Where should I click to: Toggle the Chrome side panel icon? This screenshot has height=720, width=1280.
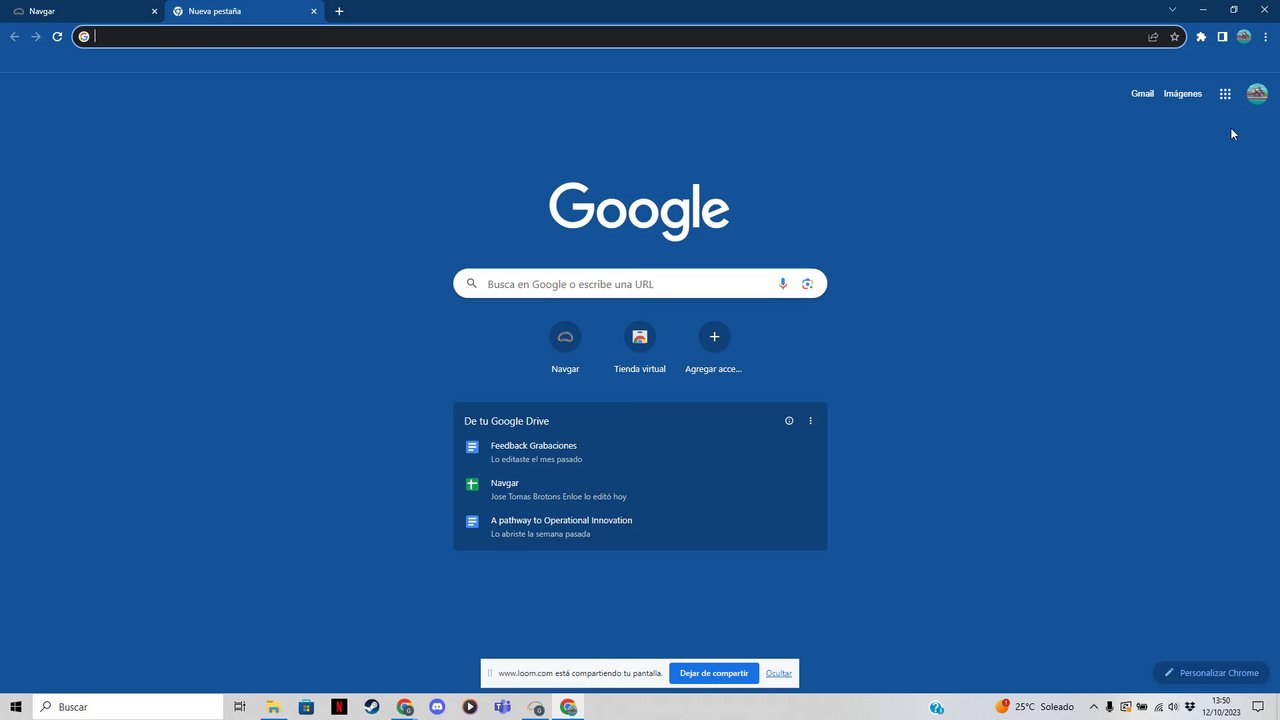[x=1222, y=37]
